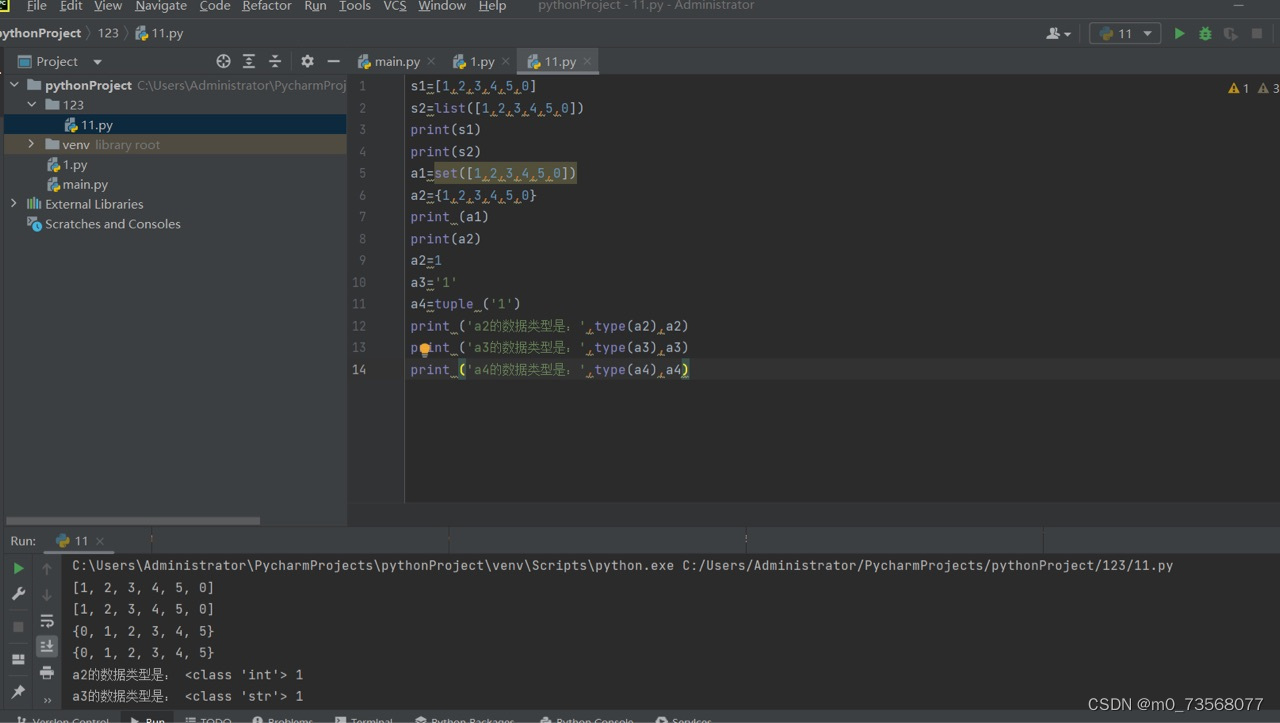The height and width of the screenshot is (723, 1280).
Task: Start debugging with the bug icon
Action: point(1205,33)
